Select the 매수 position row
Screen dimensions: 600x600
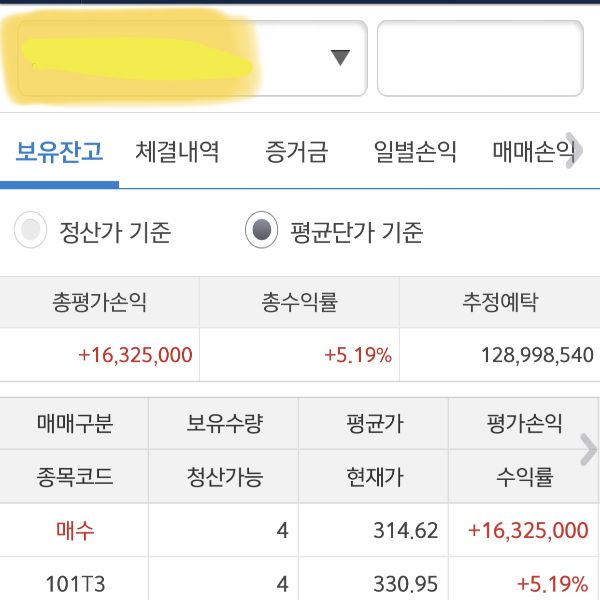[74, 530]
